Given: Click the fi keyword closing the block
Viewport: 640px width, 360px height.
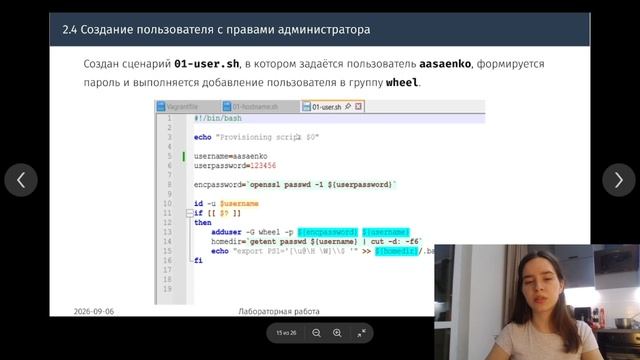Looking at the screenshot, I should click(x=198, y=260).
